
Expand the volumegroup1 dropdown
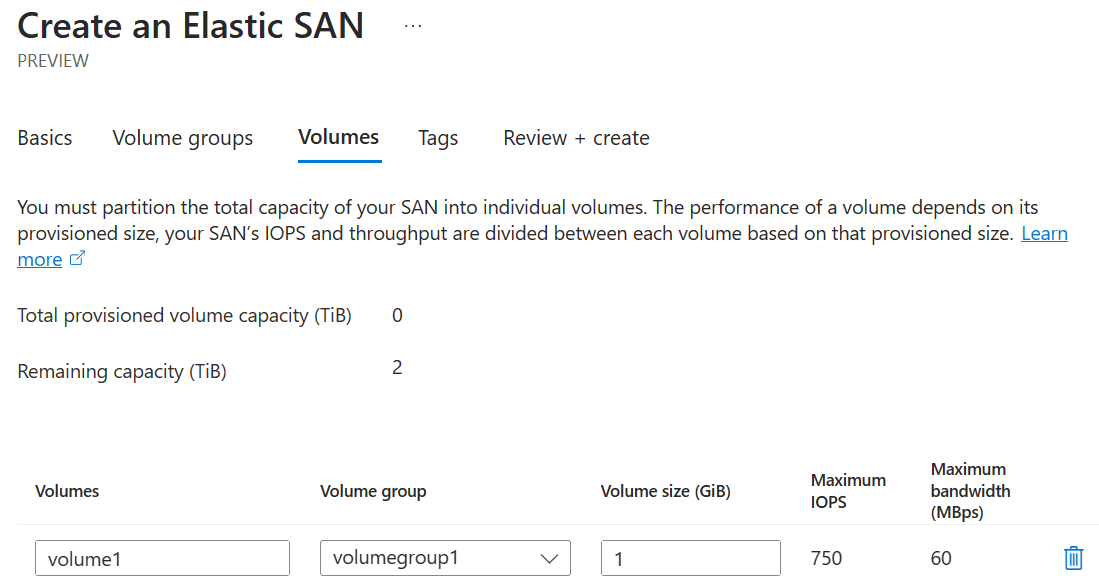[x=445, y=558]
